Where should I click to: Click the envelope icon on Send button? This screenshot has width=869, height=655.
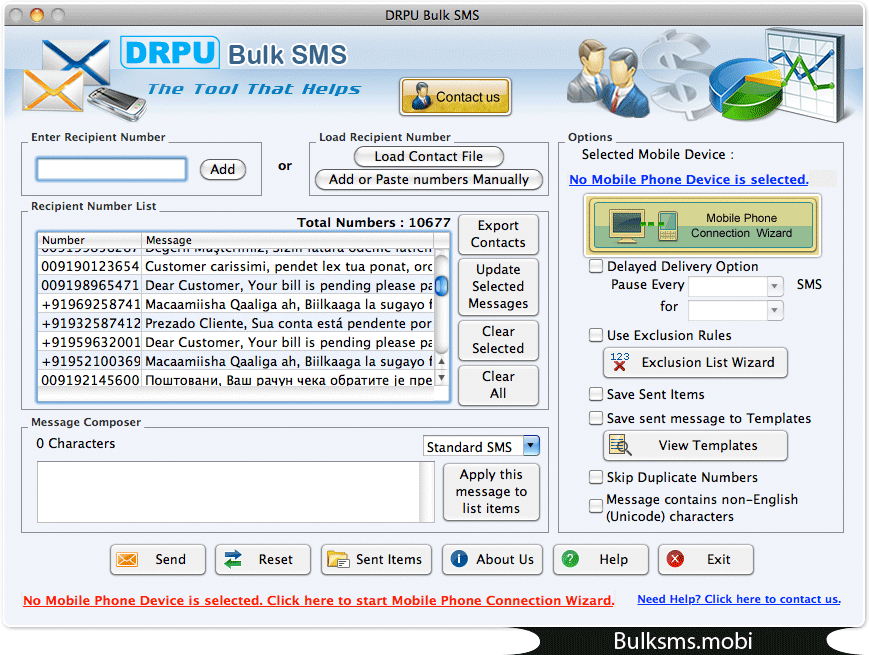point(127,559)
